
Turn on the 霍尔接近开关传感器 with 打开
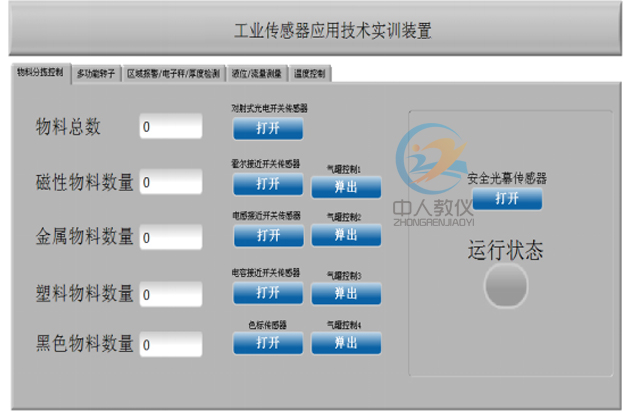tap(267, 184)
